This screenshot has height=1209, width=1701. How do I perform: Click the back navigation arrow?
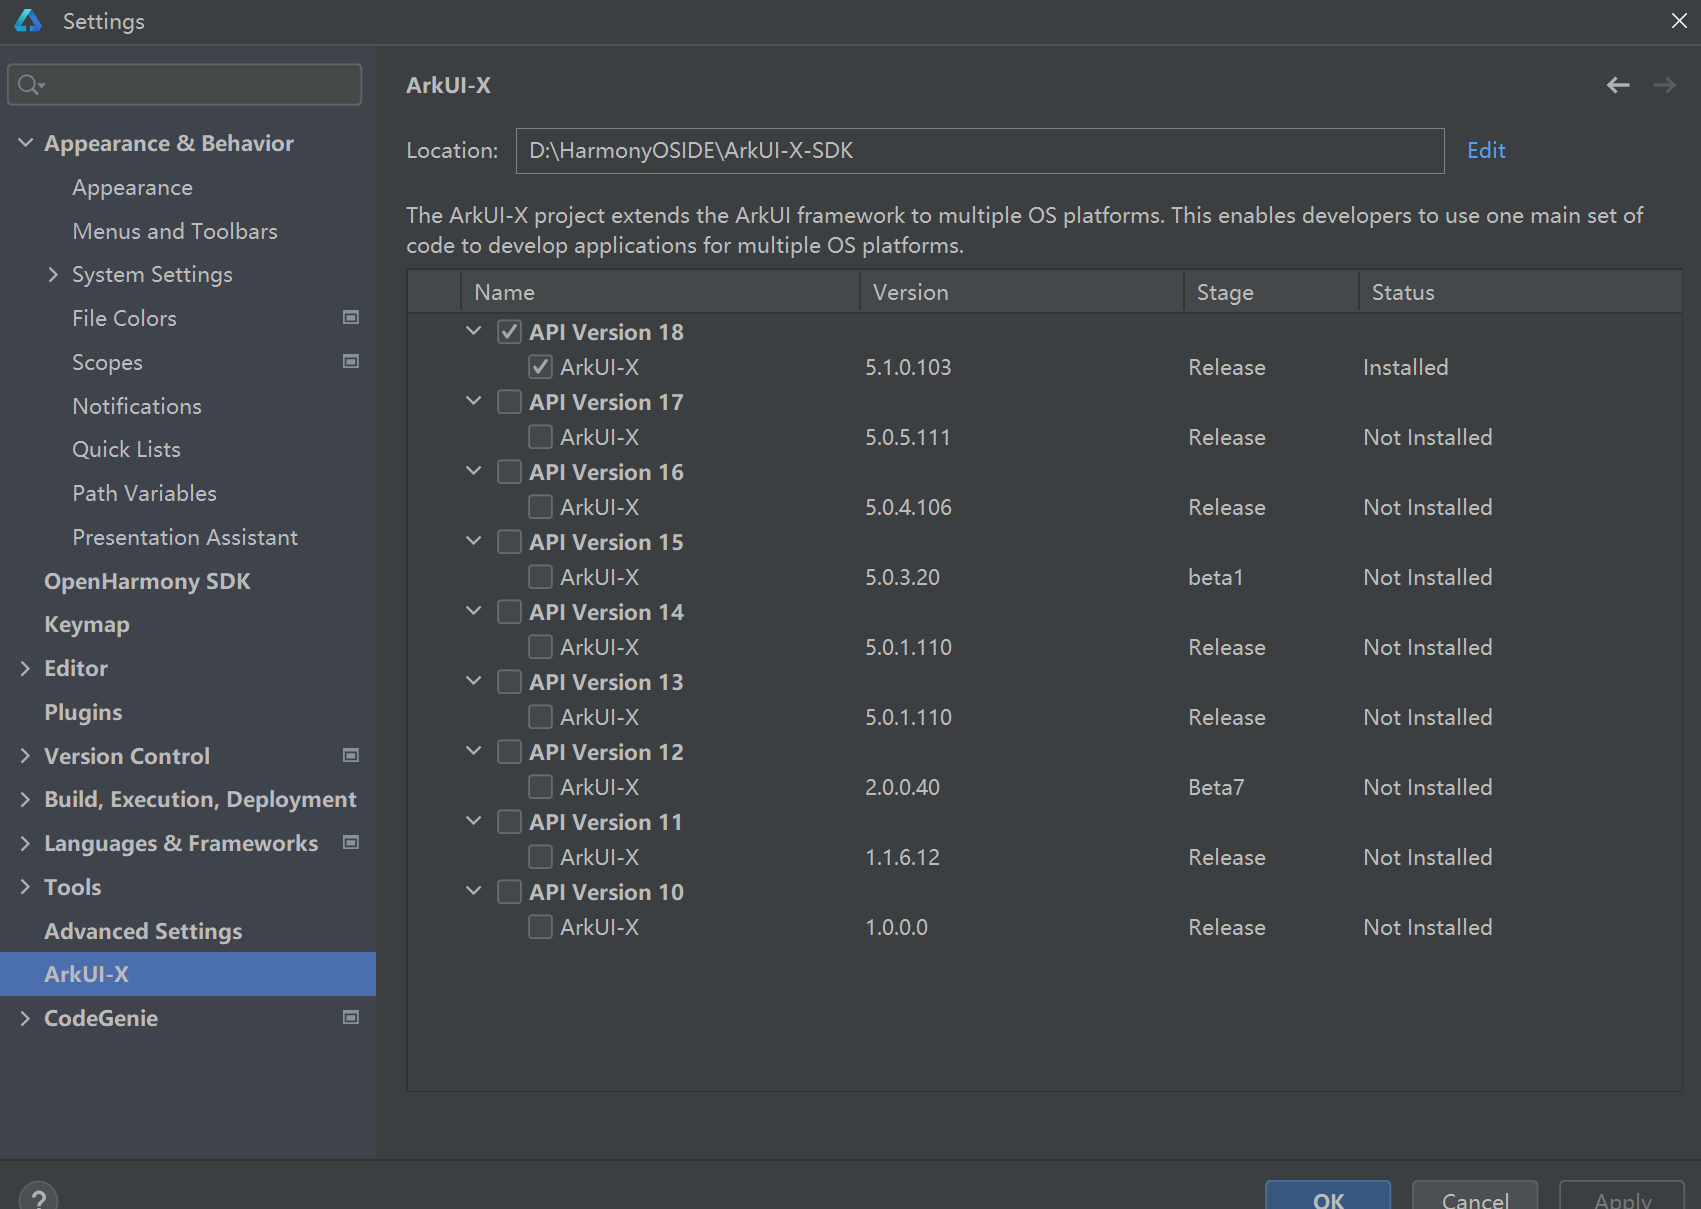pyautogui.click(x=1618, y=86)
